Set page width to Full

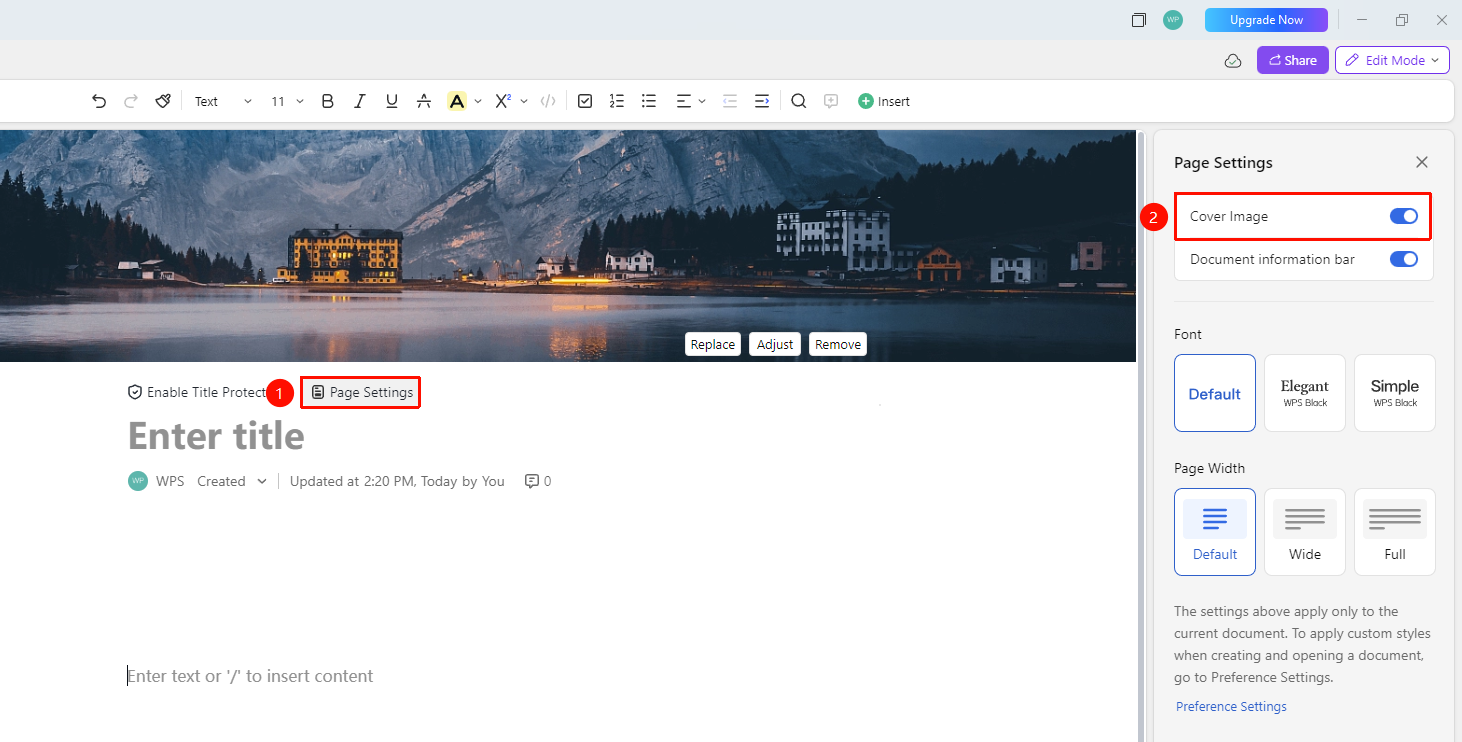pos(1395,532)
